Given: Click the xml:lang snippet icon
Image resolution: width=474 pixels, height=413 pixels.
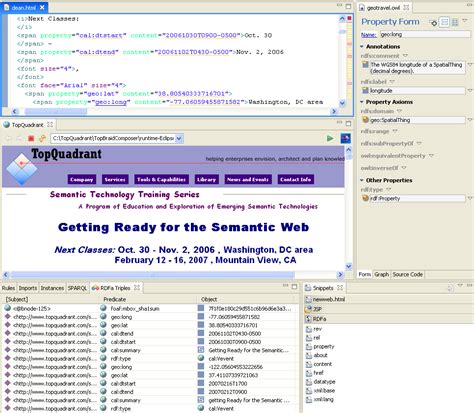Looking at the screenshot, I should [309, 399].
